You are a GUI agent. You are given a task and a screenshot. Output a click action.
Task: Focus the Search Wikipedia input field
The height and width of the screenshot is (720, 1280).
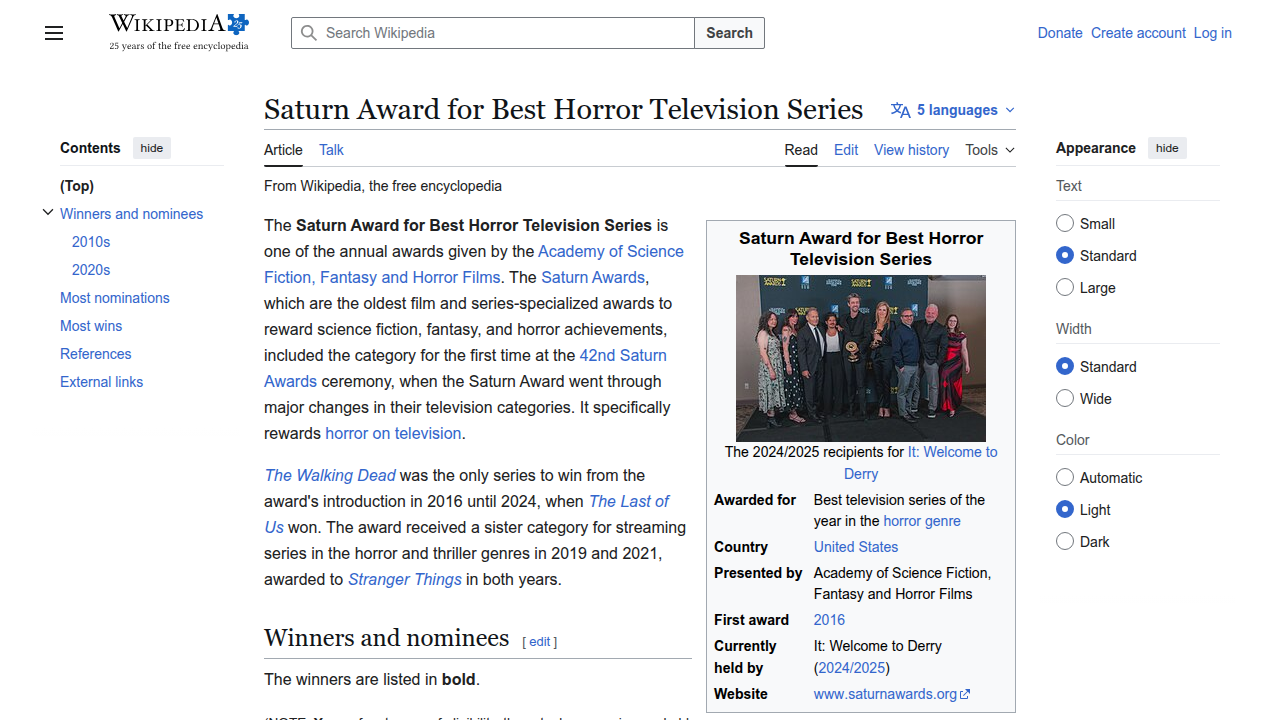point(493,33)
